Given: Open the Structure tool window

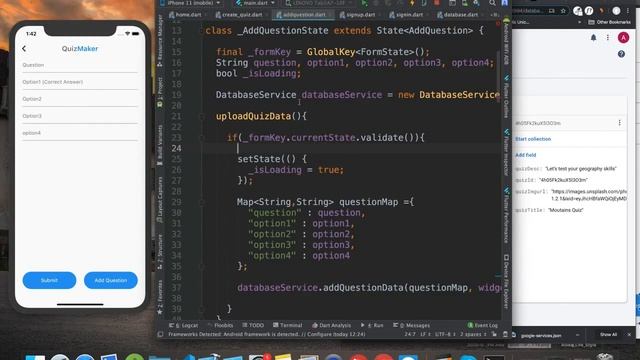Looking at the screenshot, I should pos(160,252).
